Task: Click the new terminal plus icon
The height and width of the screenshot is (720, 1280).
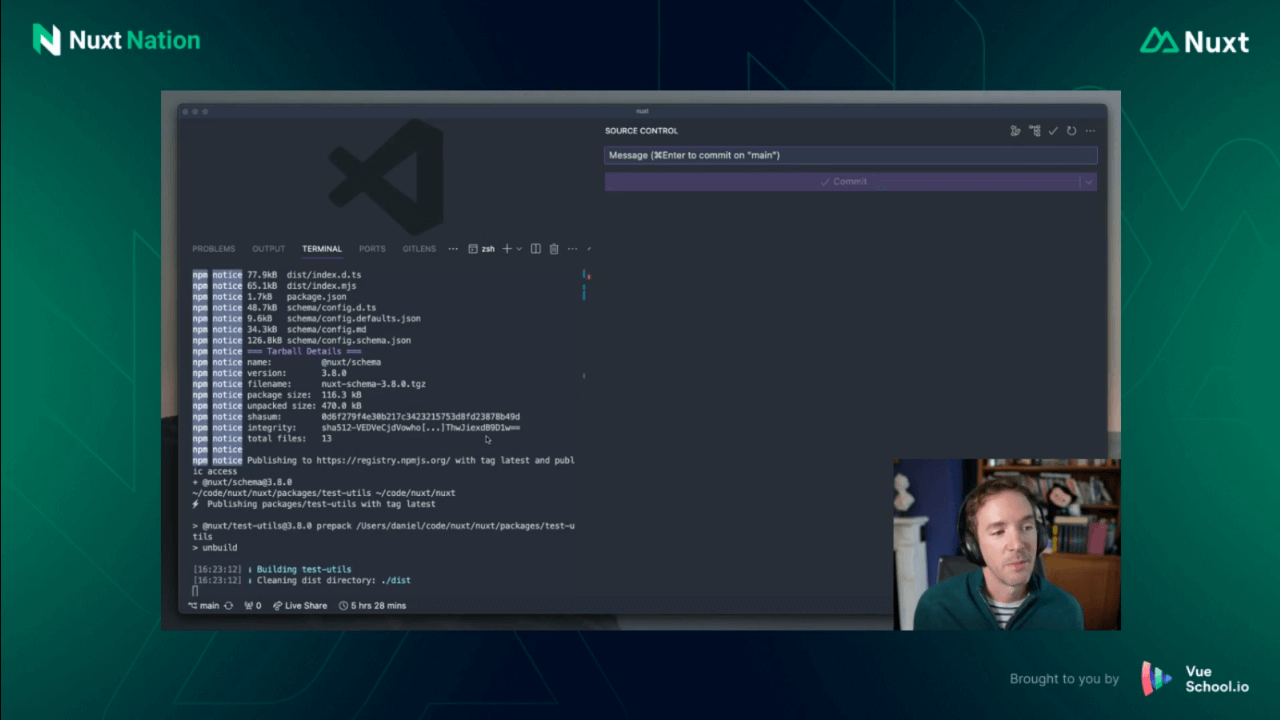Action: (507, 249)
